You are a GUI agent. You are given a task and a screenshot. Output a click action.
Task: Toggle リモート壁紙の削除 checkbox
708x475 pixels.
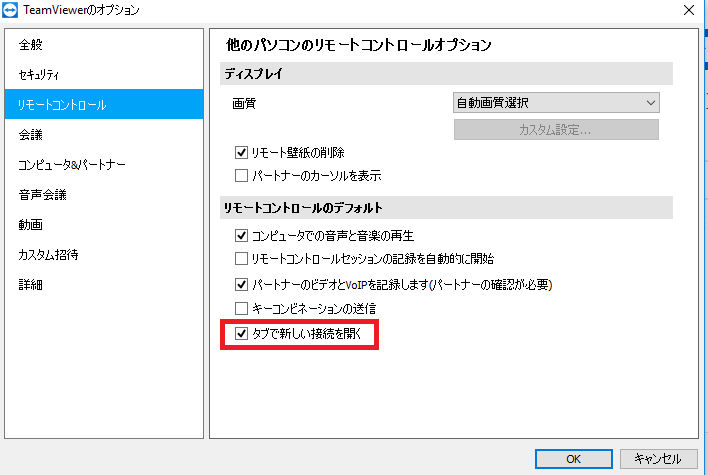point(242,153)
